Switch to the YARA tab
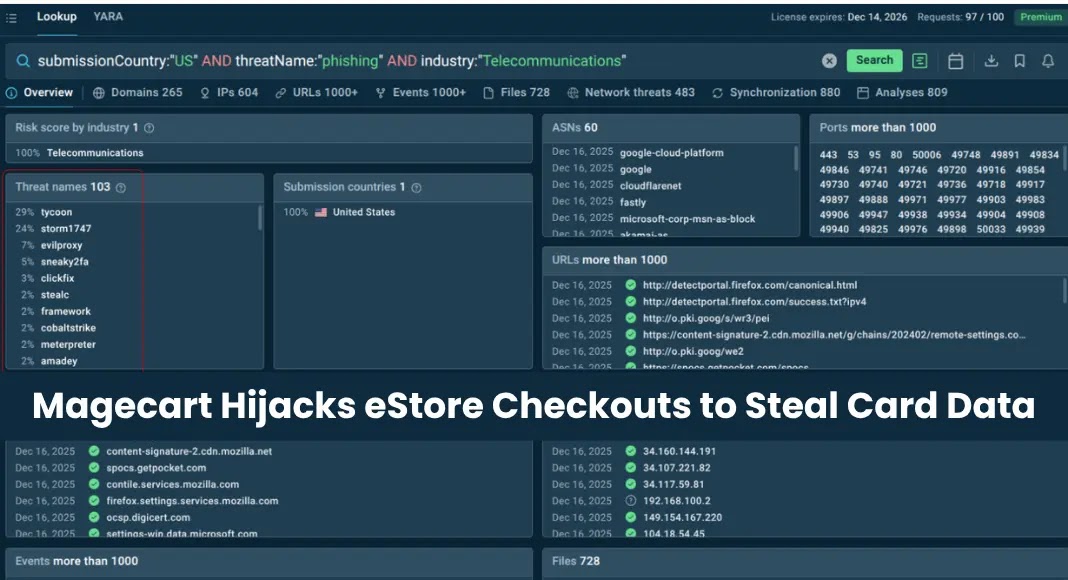The image size is (1068, 580). [x=108, y=16]
